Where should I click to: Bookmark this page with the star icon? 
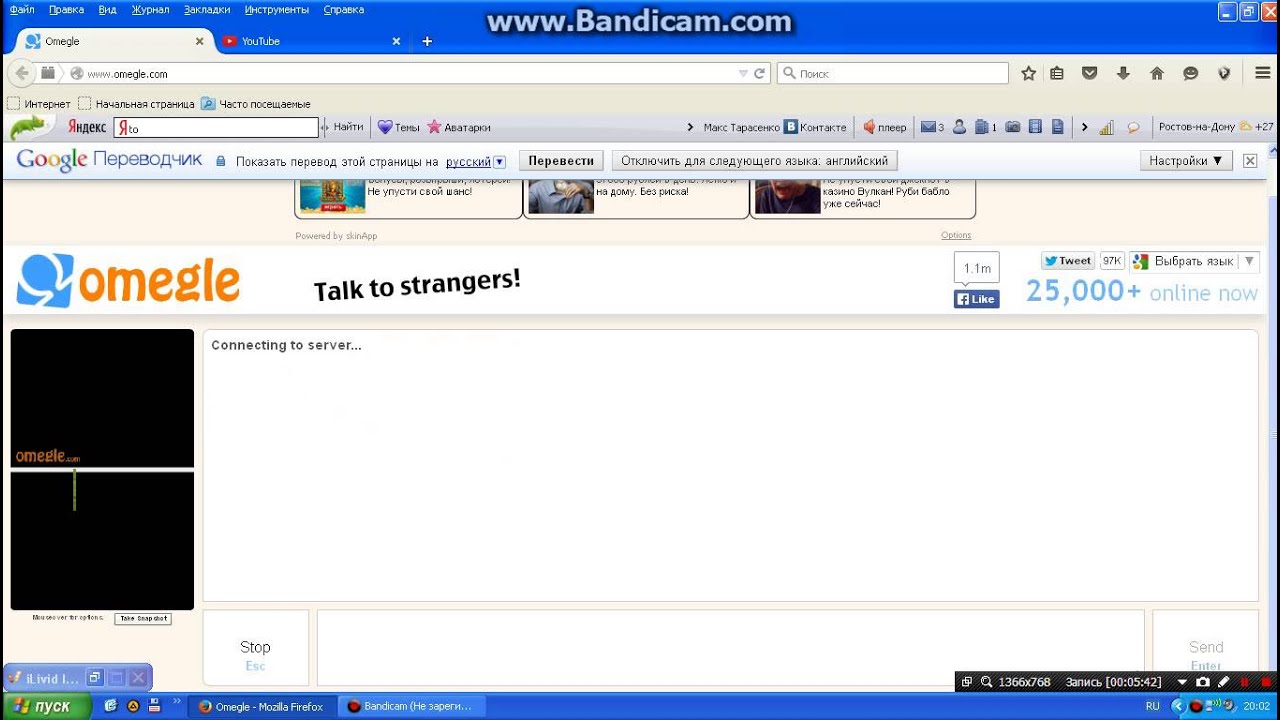tap(1028, 73)
